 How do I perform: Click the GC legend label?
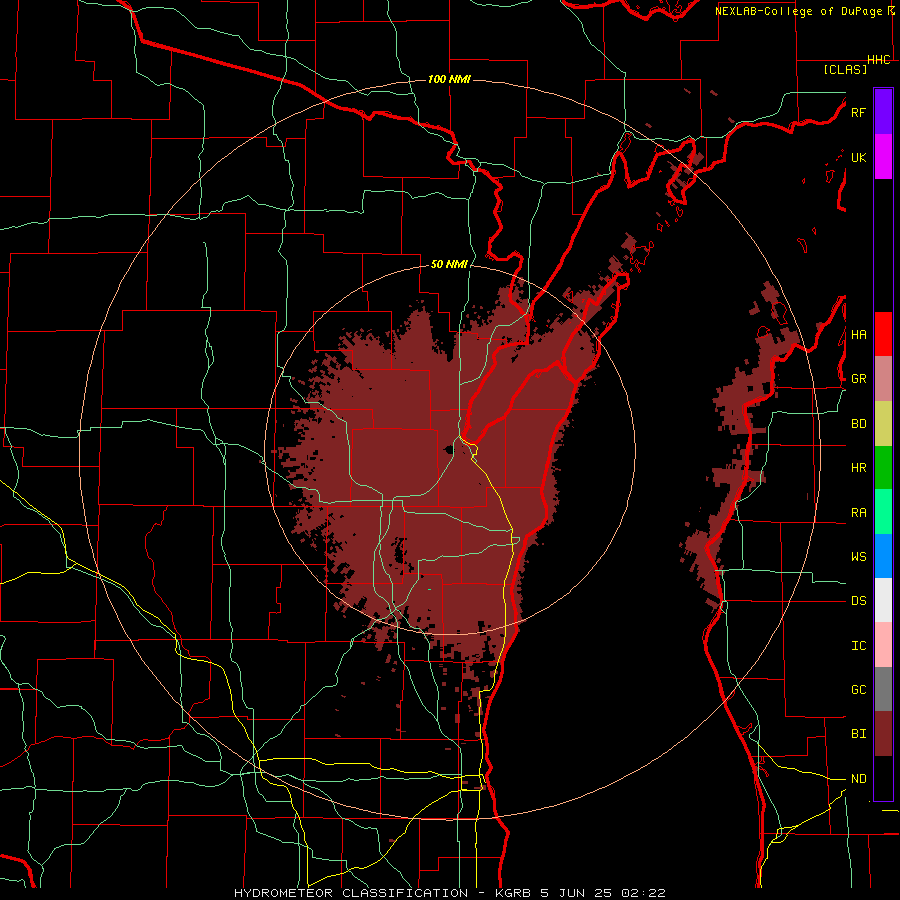tap(858, 690)
